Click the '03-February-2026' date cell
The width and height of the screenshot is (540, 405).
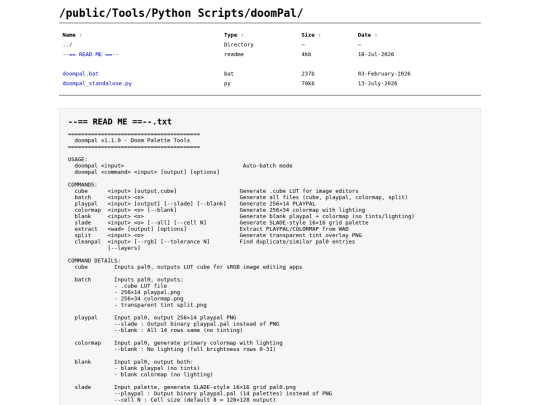(x=384, y=74)
